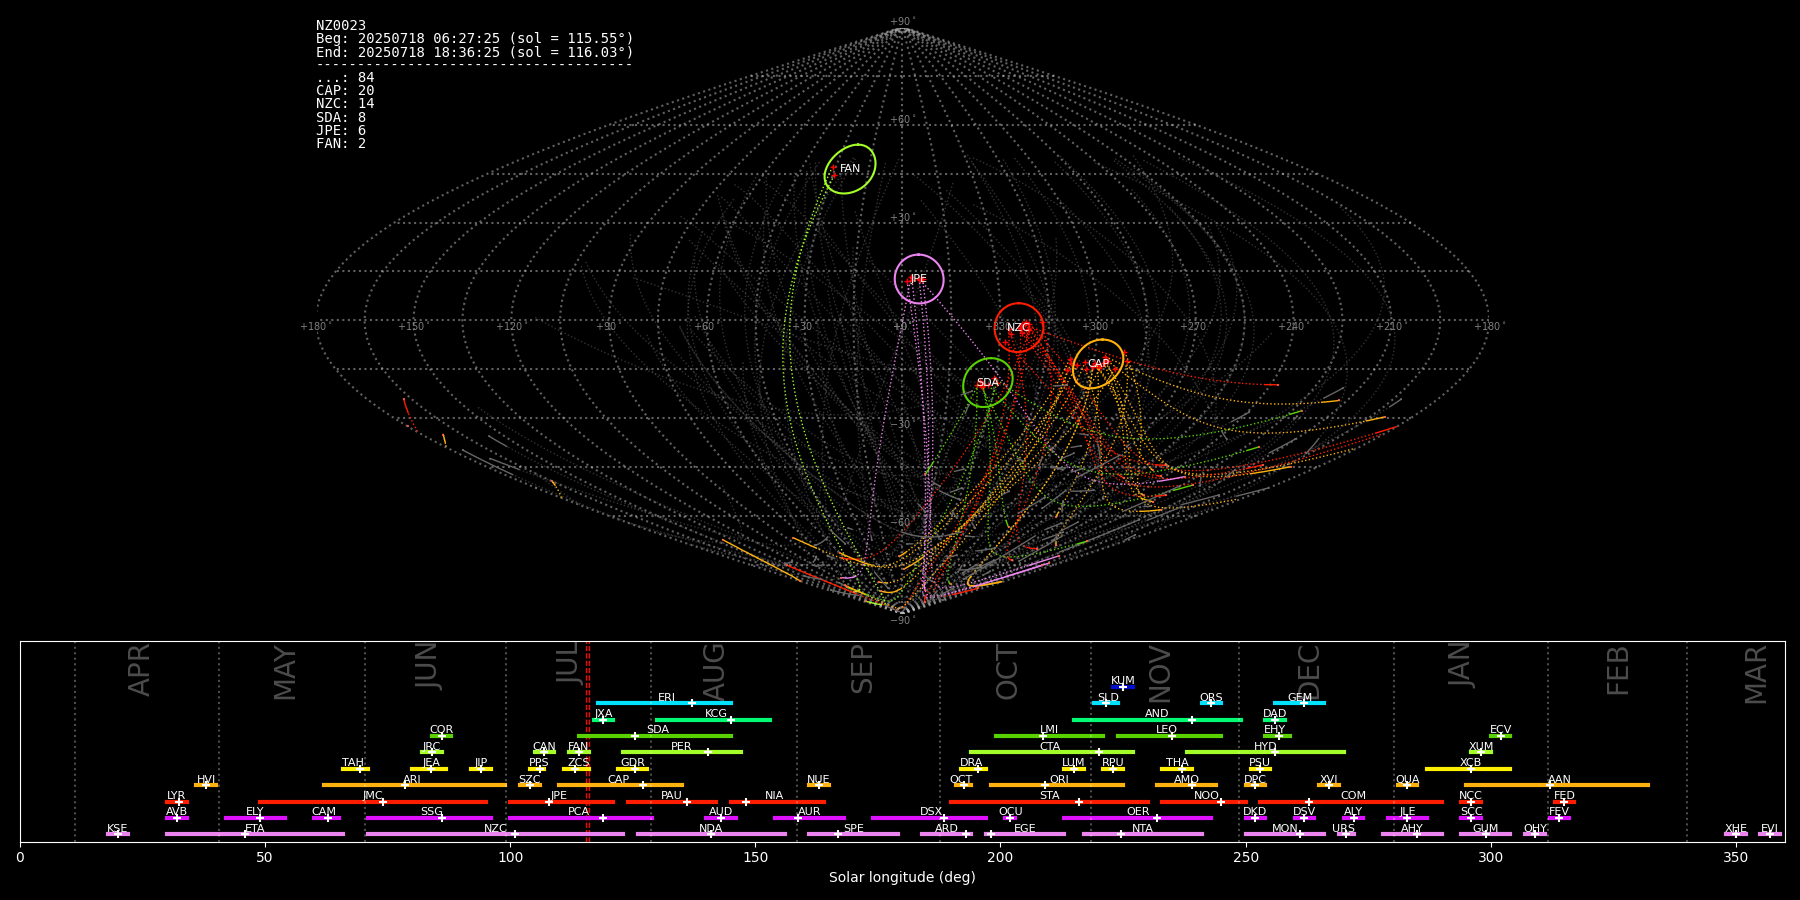Click the AUG month label
Image resolution: width=1800 pixels, height=900 pixels.
pyautogui.click(x=714, y=671)
